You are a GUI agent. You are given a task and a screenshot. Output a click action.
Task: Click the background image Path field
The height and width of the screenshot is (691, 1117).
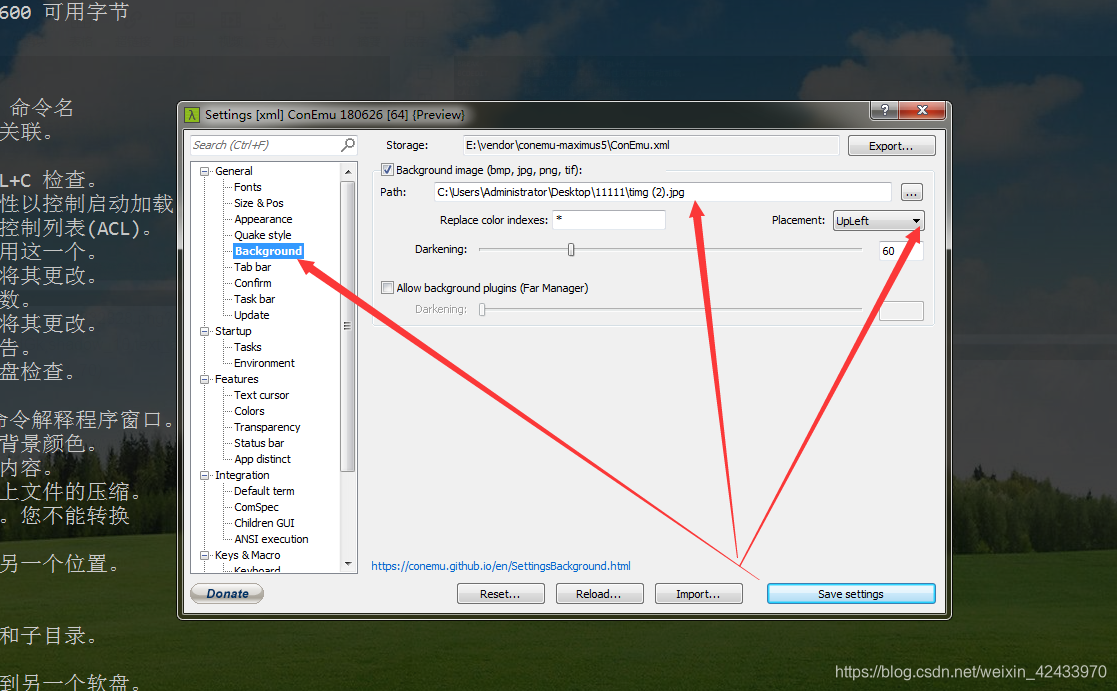[663, 192]
